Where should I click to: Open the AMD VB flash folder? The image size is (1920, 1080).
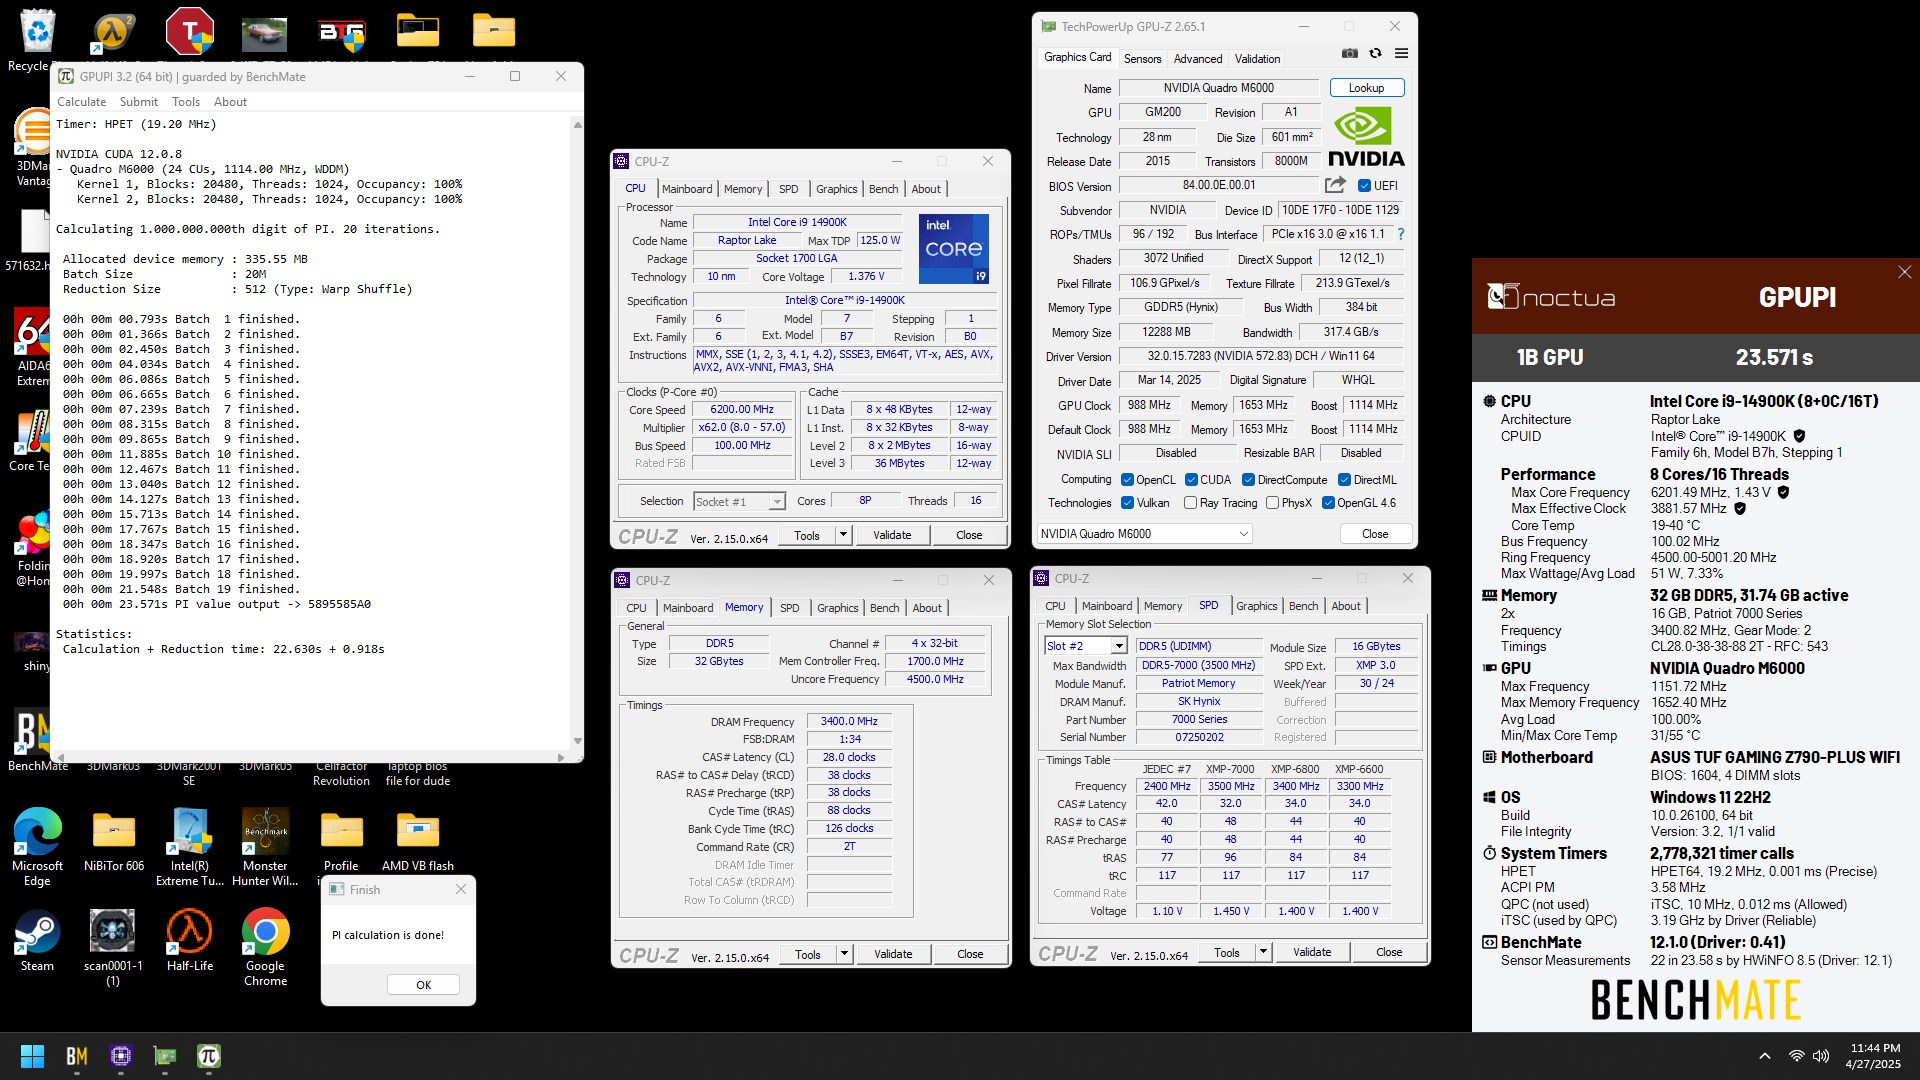(x=417, y=840)
